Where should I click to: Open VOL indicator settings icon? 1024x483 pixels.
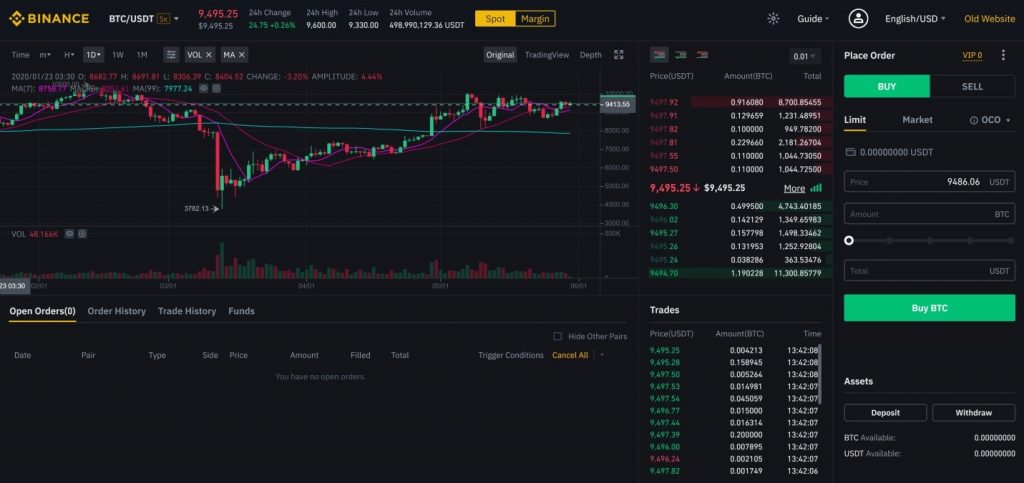[x=82, y=233]
